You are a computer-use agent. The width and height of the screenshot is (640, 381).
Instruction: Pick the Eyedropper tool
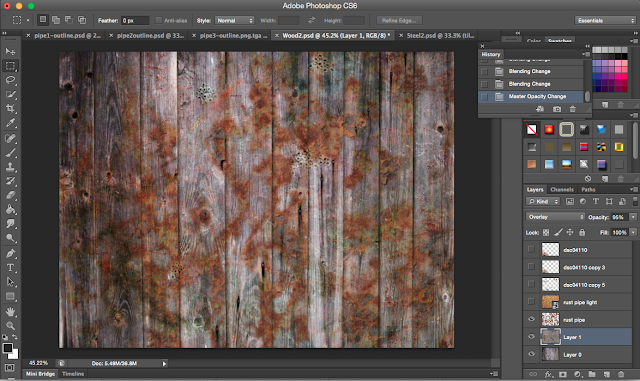10,123
